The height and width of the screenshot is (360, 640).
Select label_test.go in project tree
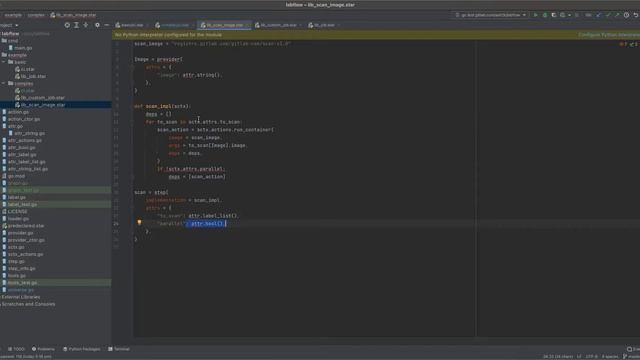point(22,204)
